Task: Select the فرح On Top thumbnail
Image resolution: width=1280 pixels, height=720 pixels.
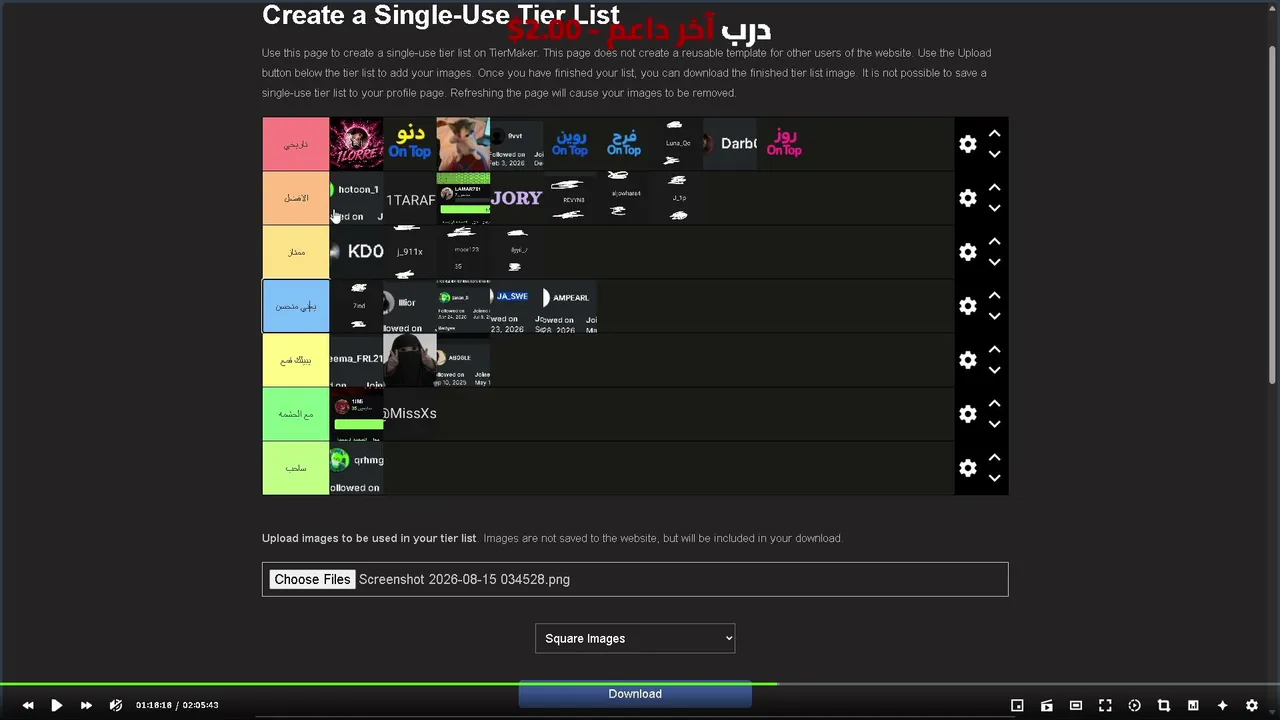Action: (x=624, y=144)
